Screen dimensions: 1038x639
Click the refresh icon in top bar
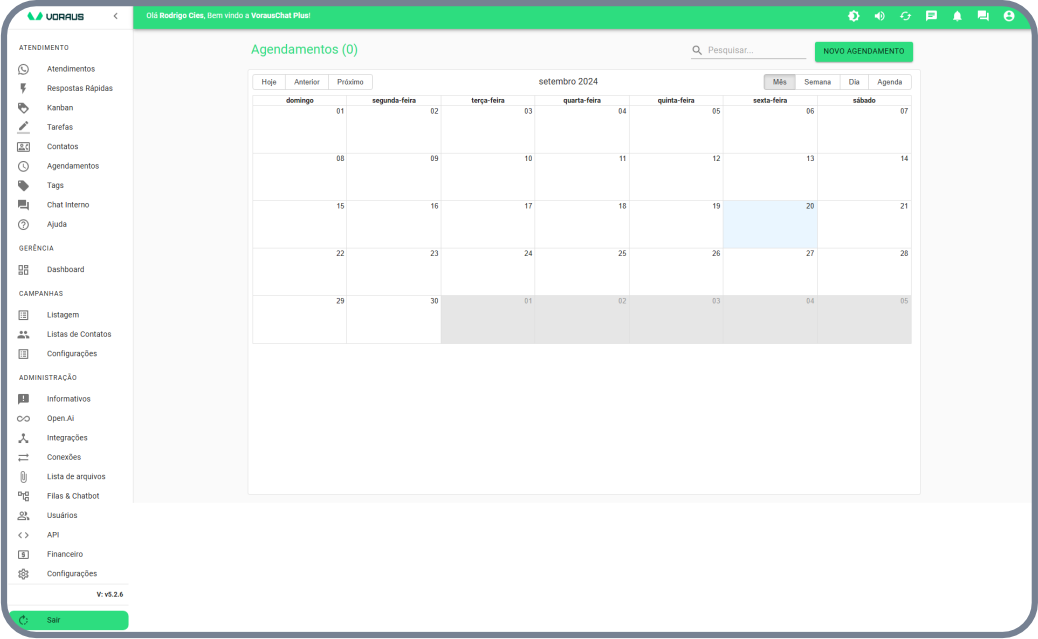click(905, 16)
